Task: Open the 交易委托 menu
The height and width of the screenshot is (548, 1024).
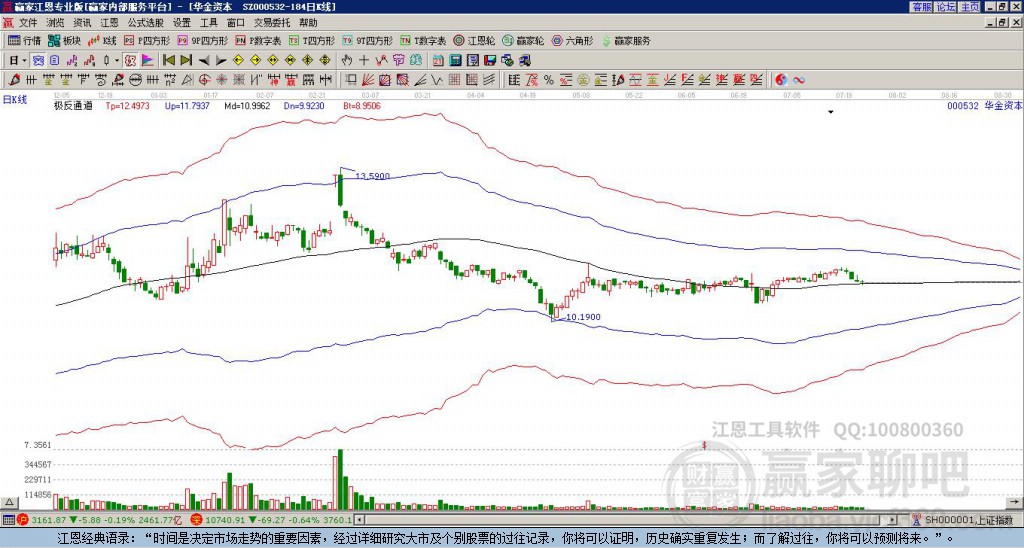Action: [x=271, y=23]
